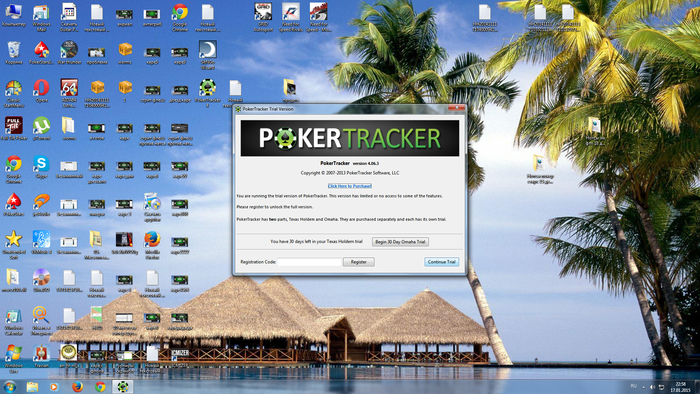Click the 'Click Here to Purchase' link
700x394 pixels.
[350, 186]
